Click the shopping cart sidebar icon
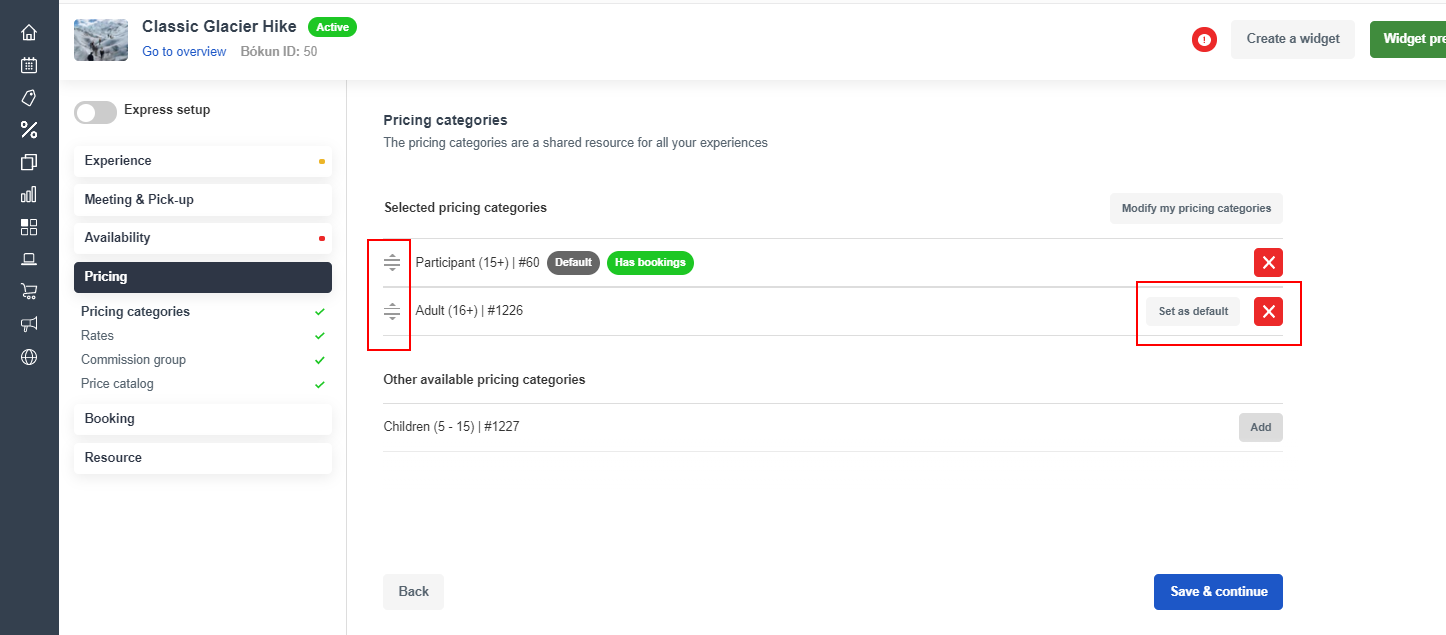The image size is (1446, 635). tap(29, 291)
